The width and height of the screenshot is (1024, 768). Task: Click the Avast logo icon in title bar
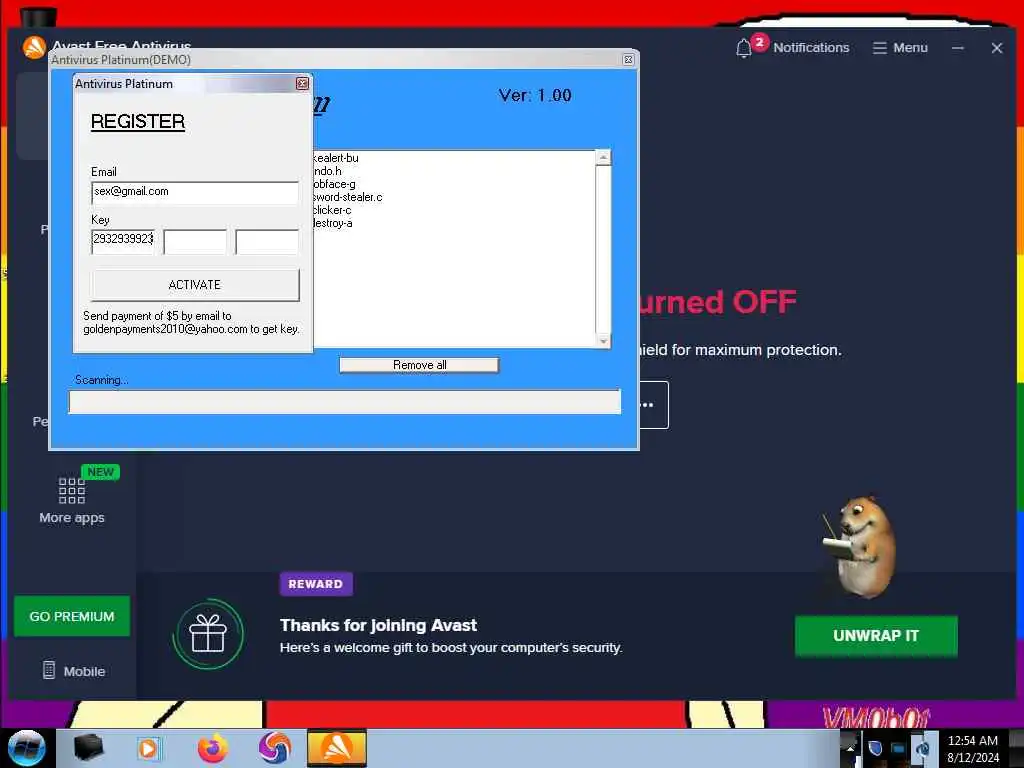[x=34, y=47]
